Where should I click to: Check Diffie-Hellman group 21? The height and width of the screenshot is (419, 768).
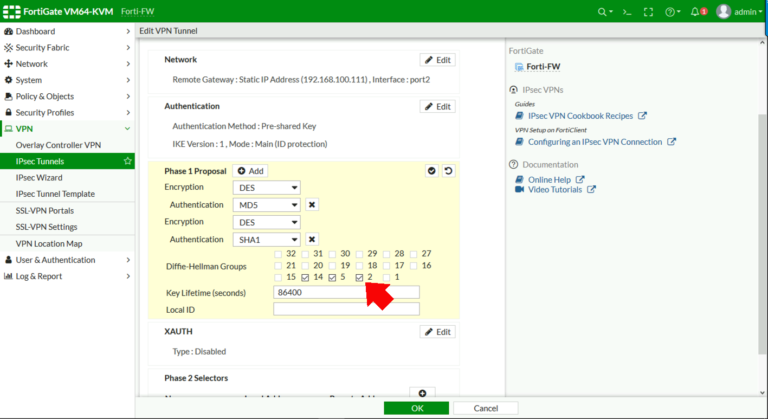pos(278,266)
